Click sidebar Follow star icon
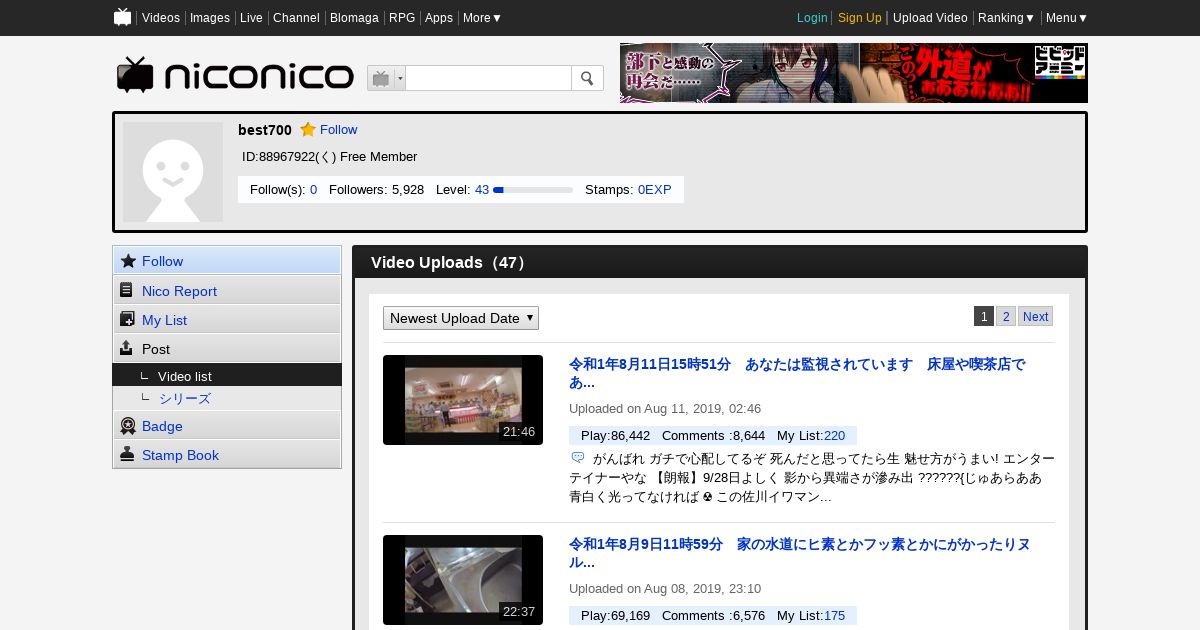Viewport: 1200px width, 630px height. [x=127, y=261]
